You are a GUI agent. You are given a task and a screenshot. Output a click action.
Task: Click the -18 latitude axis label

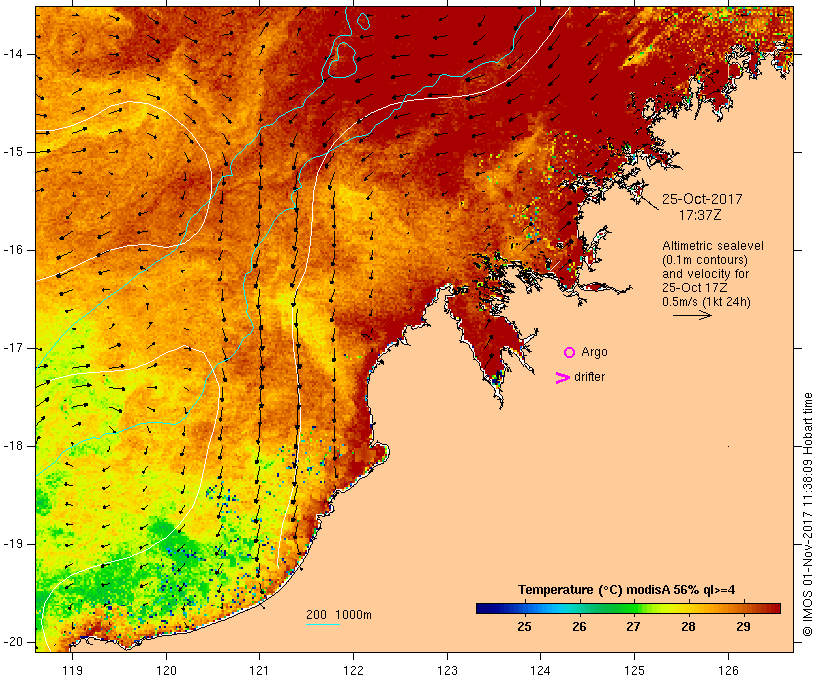click(x=13, y=446)
